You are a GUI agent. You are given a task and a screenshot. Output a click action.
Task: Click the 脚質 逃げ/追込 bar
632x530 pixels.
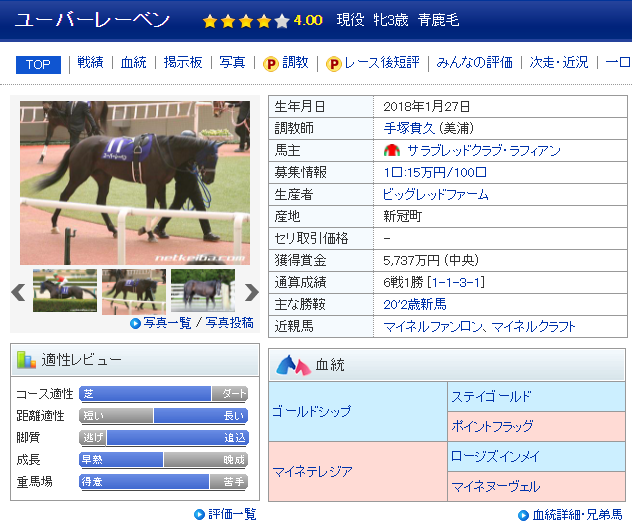[x=164, y=438]
